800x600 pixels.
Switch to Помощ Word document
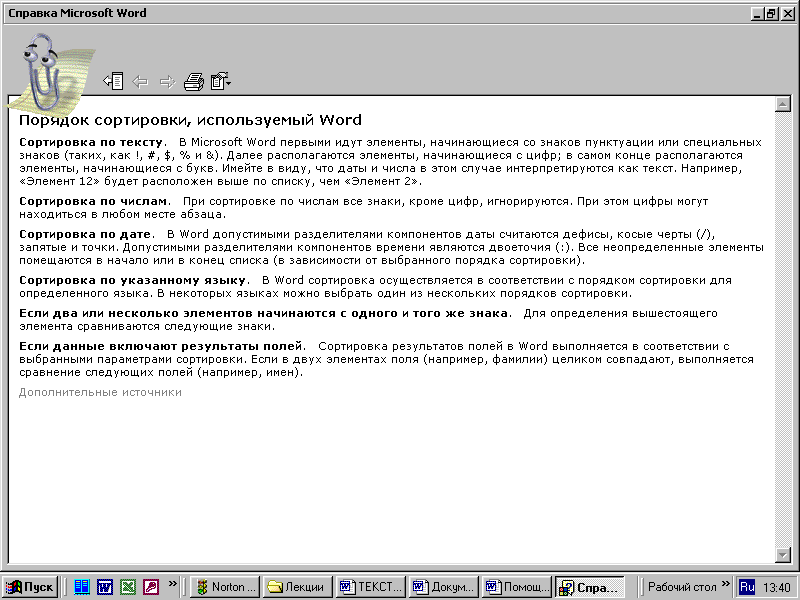[517, 587]
